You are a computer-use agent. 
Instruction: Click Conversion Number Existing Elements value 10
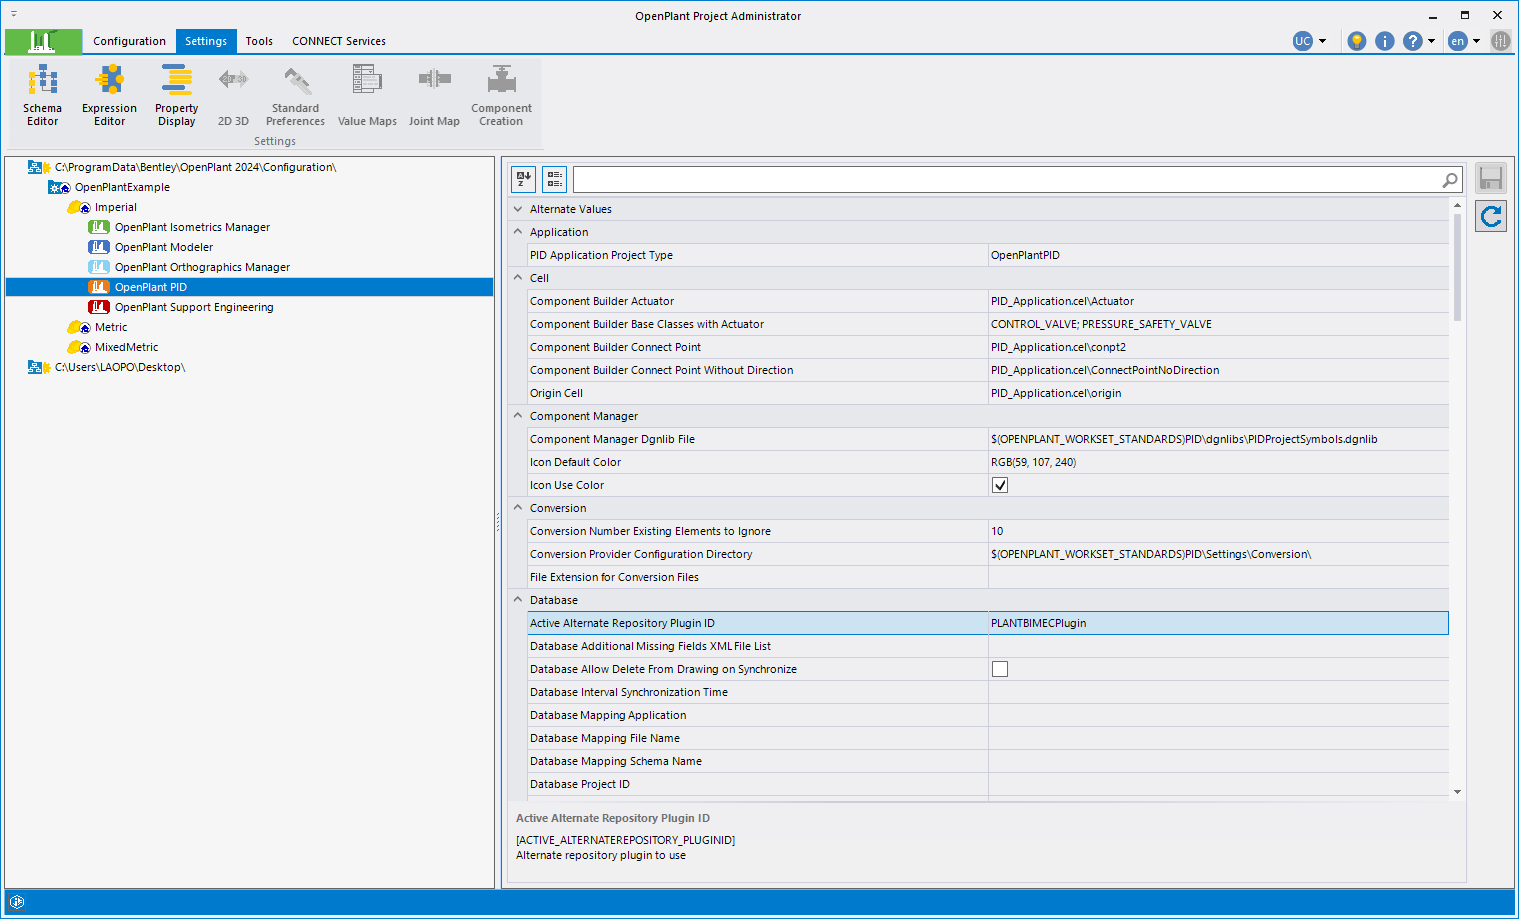[1218, 531]
